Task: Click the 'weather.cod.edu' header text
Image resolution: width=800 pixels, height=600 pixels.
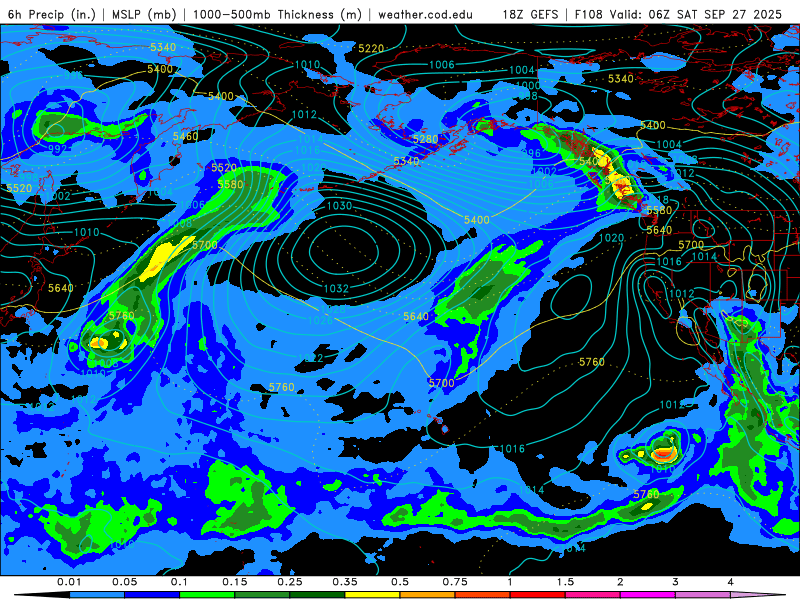Action: [x=425, y=14]
